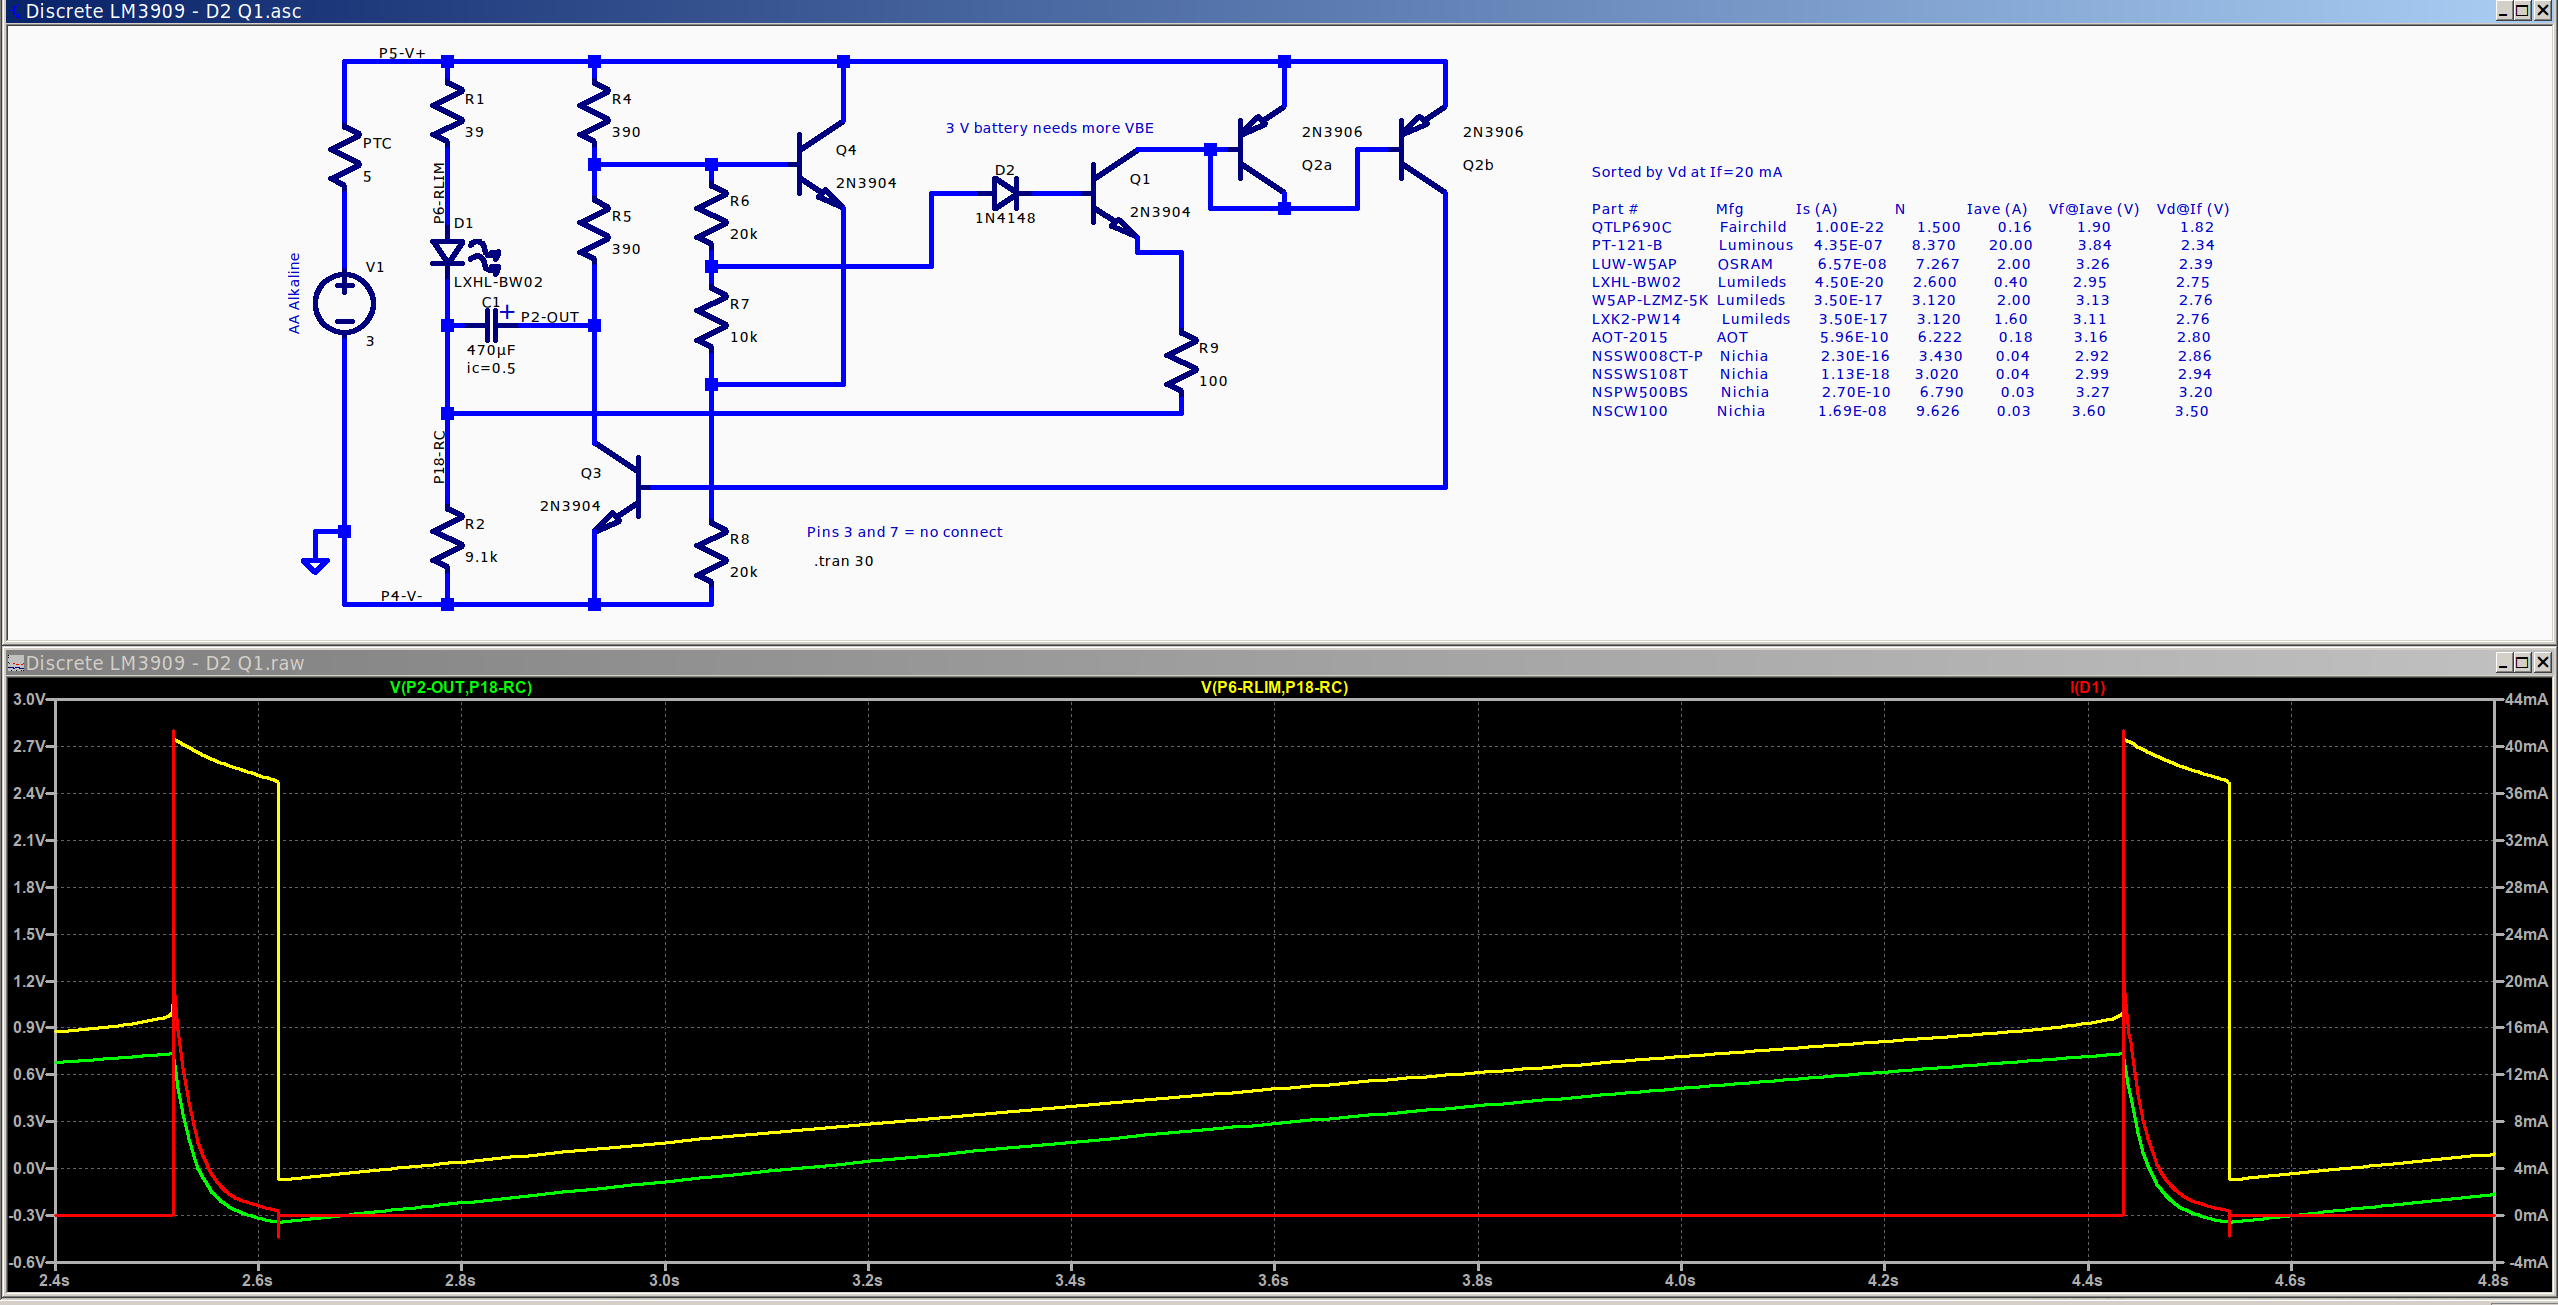Select the ground symbol below V1
Screen dimensions: 2558x1305
315,562
